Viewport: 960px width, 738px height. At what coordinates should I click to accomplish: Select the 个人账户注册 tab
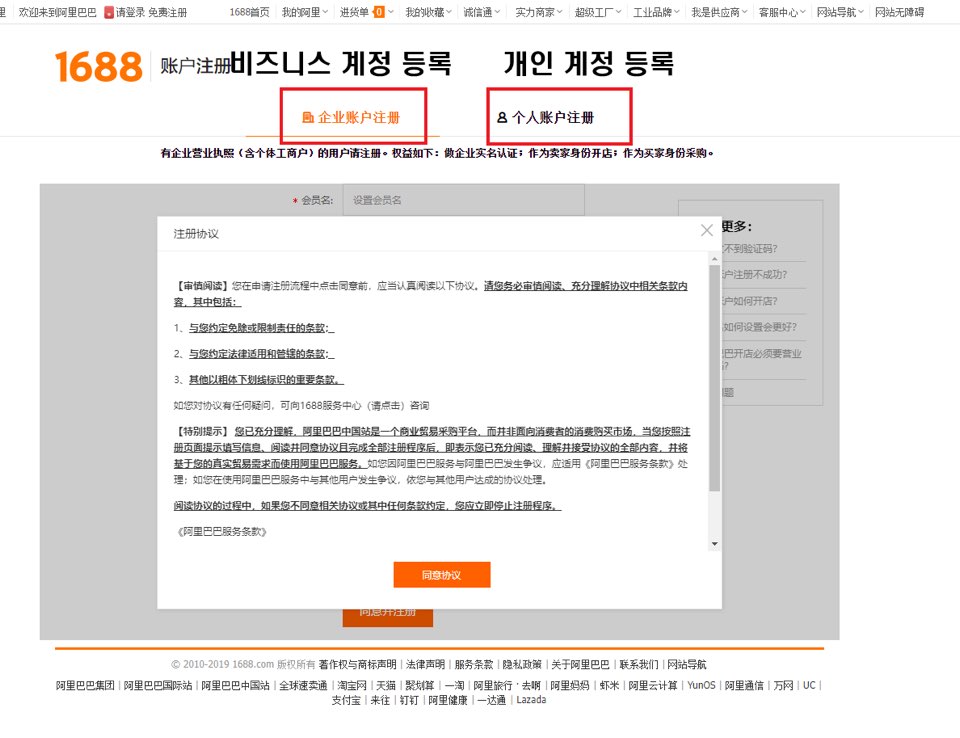click(x=546, y=118)
